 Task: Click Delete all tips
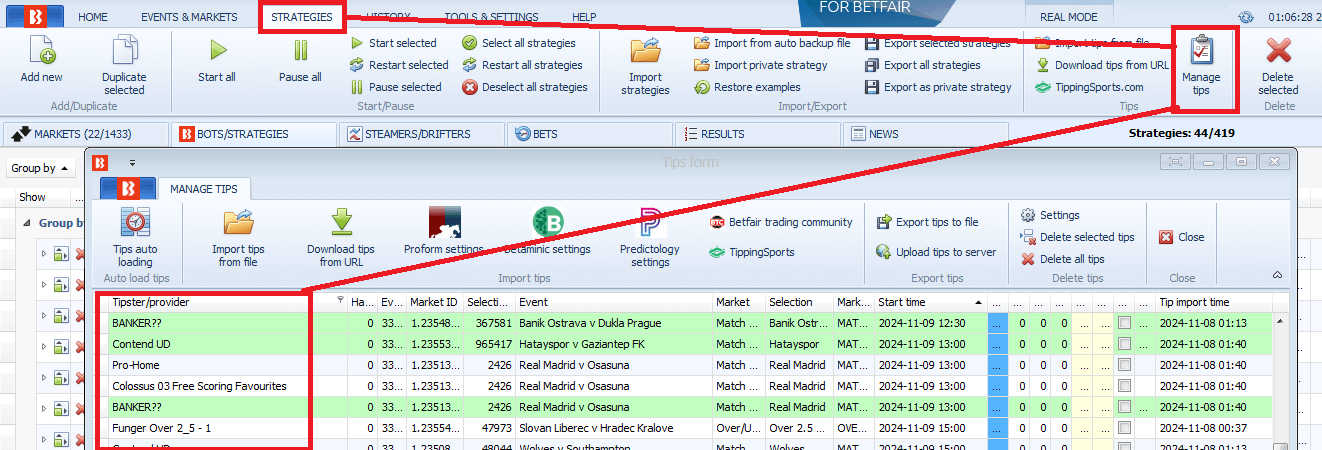[x=1063, y=259]
